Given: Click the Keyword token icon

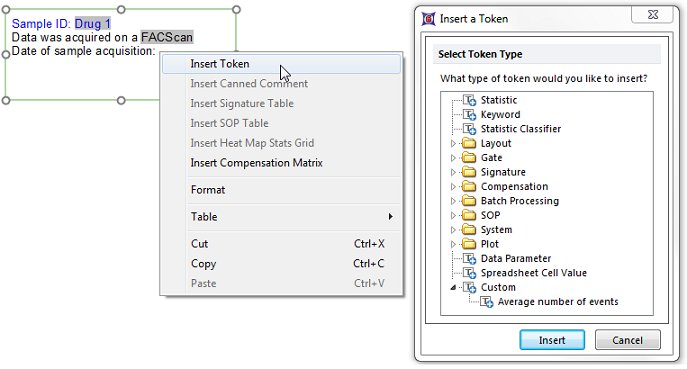Looking at the screenshot, I should click(470, 115).
